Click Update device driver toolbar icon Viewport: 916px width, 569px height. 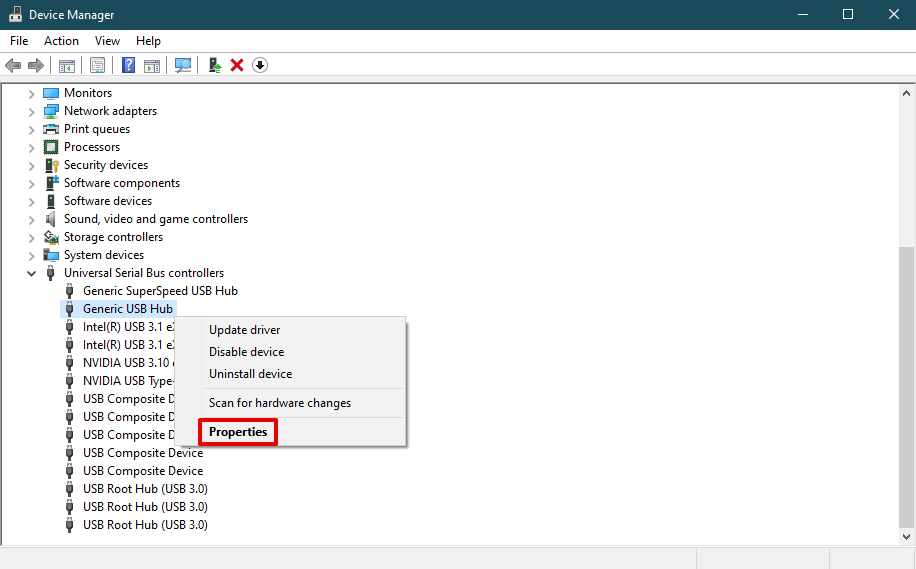click(x=214, y=65)
